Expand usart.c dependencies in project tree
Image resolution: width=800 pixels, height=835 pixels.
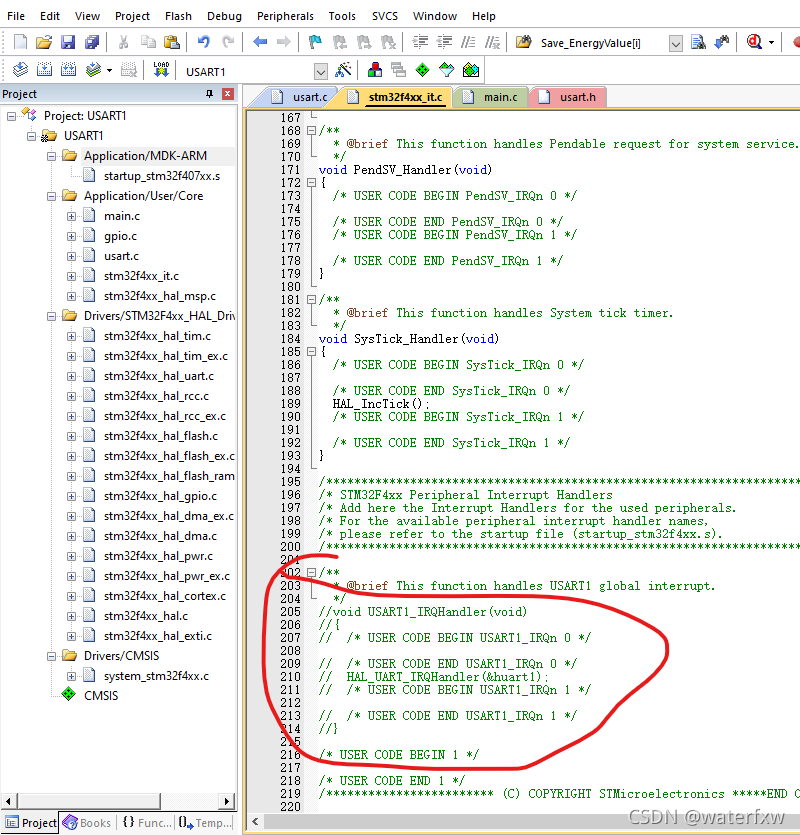click(71, 256)
